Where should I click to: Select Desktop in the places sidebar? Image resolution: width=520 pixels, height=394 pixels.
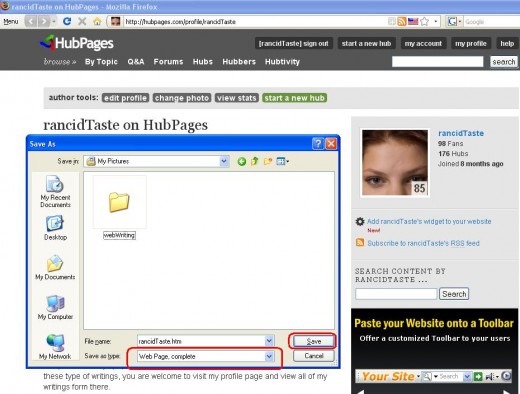[55, 228]
